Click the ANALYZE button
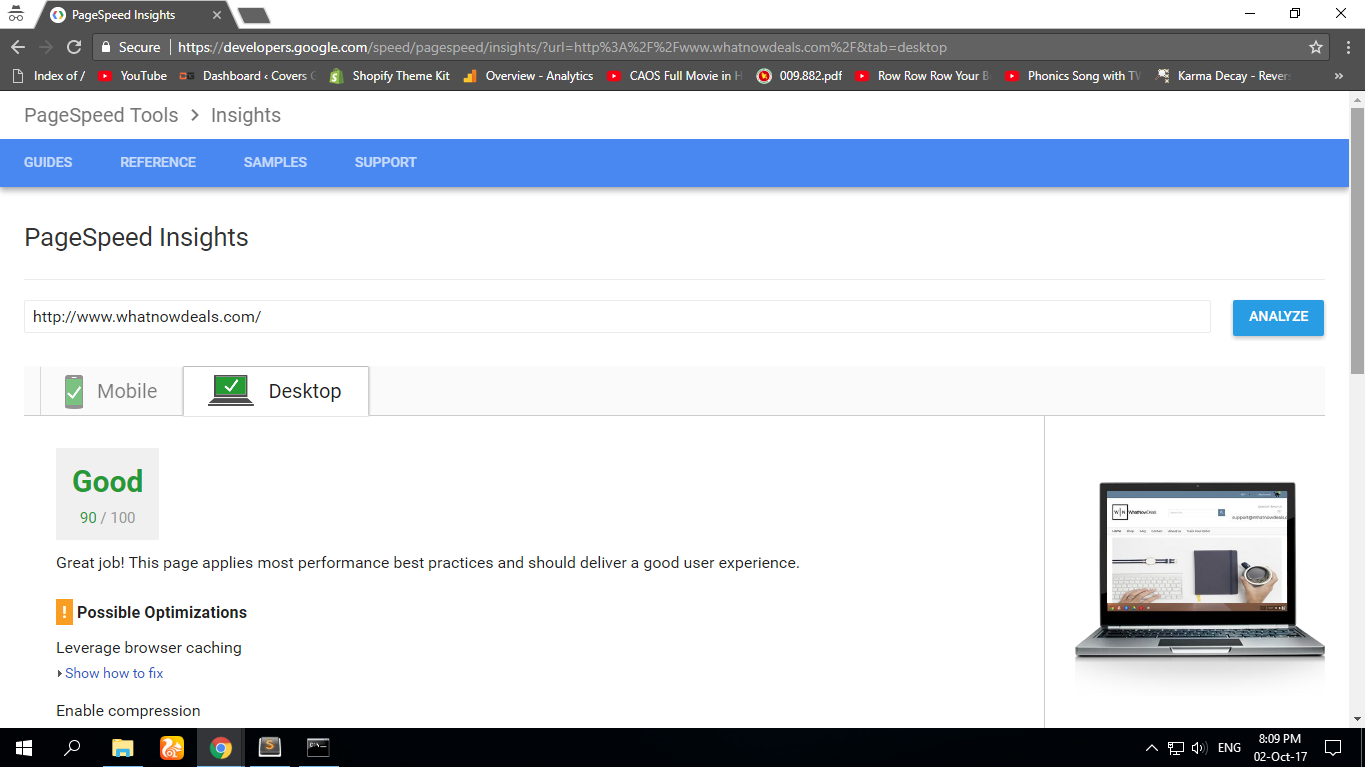 [1278, 317]
